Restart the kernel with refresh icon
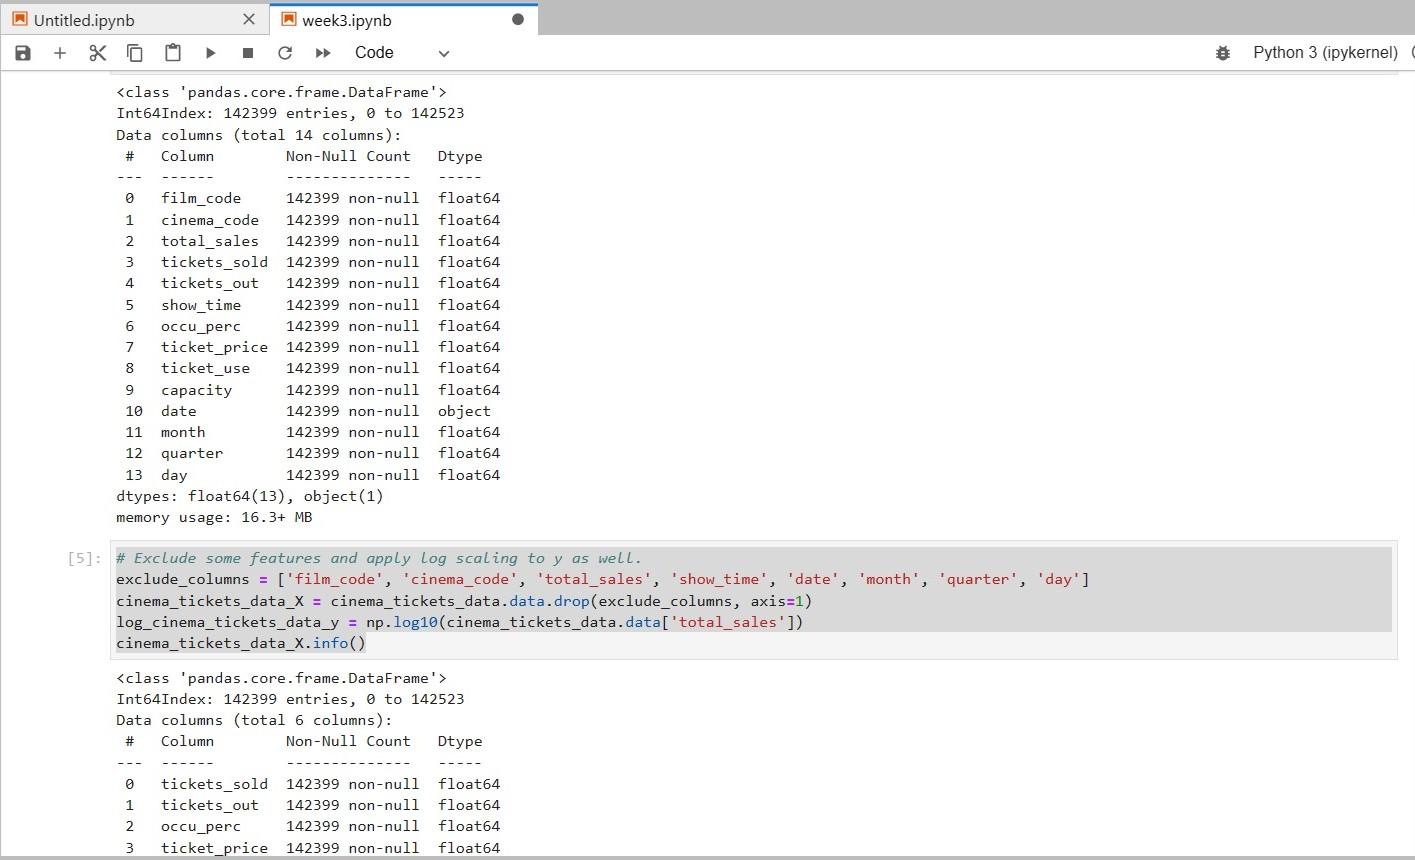This screenshot has height=860, width=1415. click(x=285, y=53)
